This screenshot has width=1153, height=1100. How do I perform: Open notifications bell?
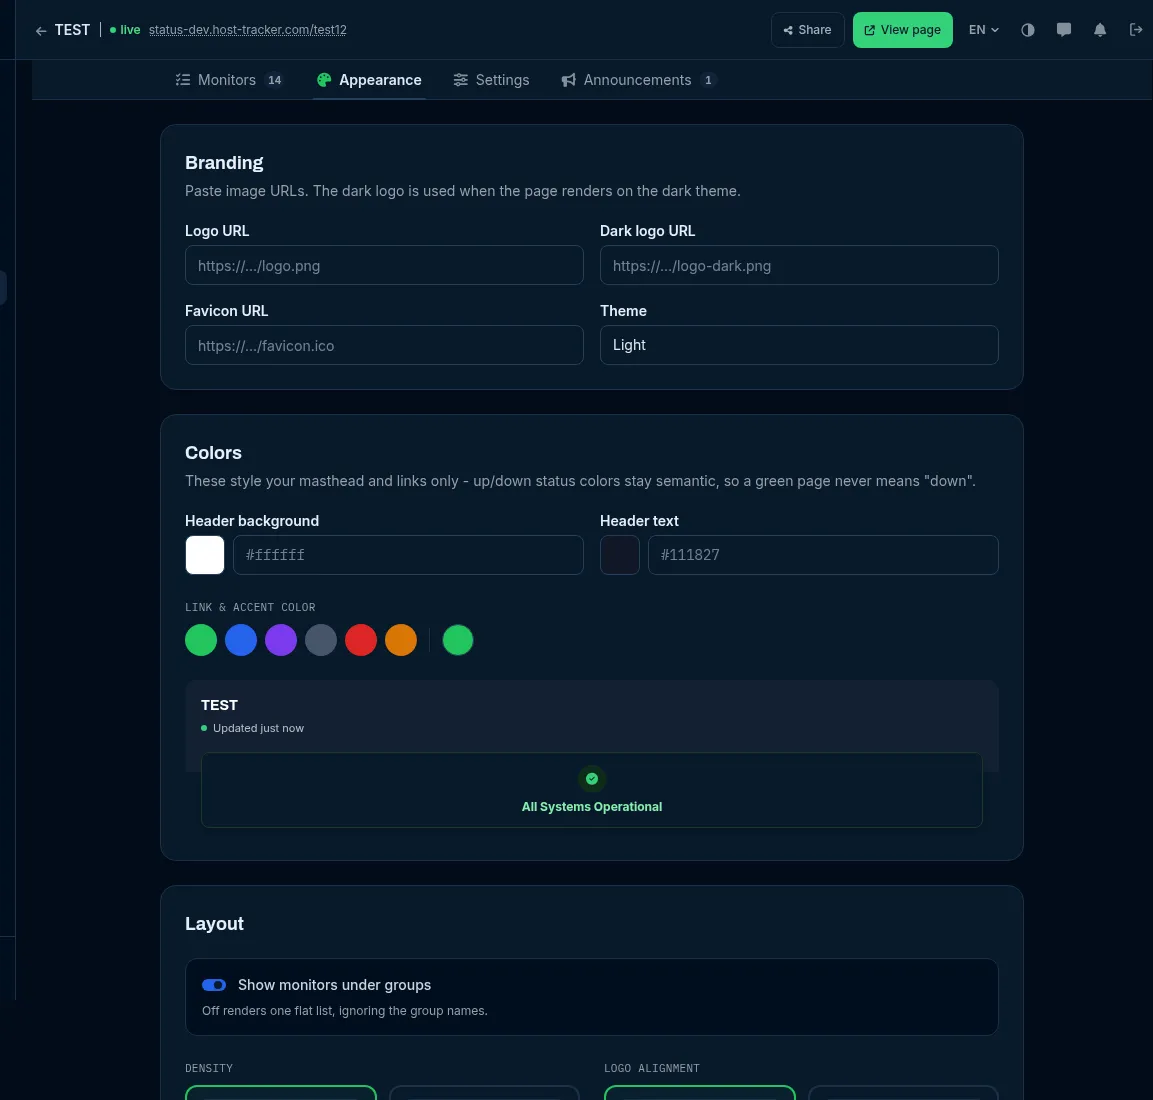[x=1099, y=30]
